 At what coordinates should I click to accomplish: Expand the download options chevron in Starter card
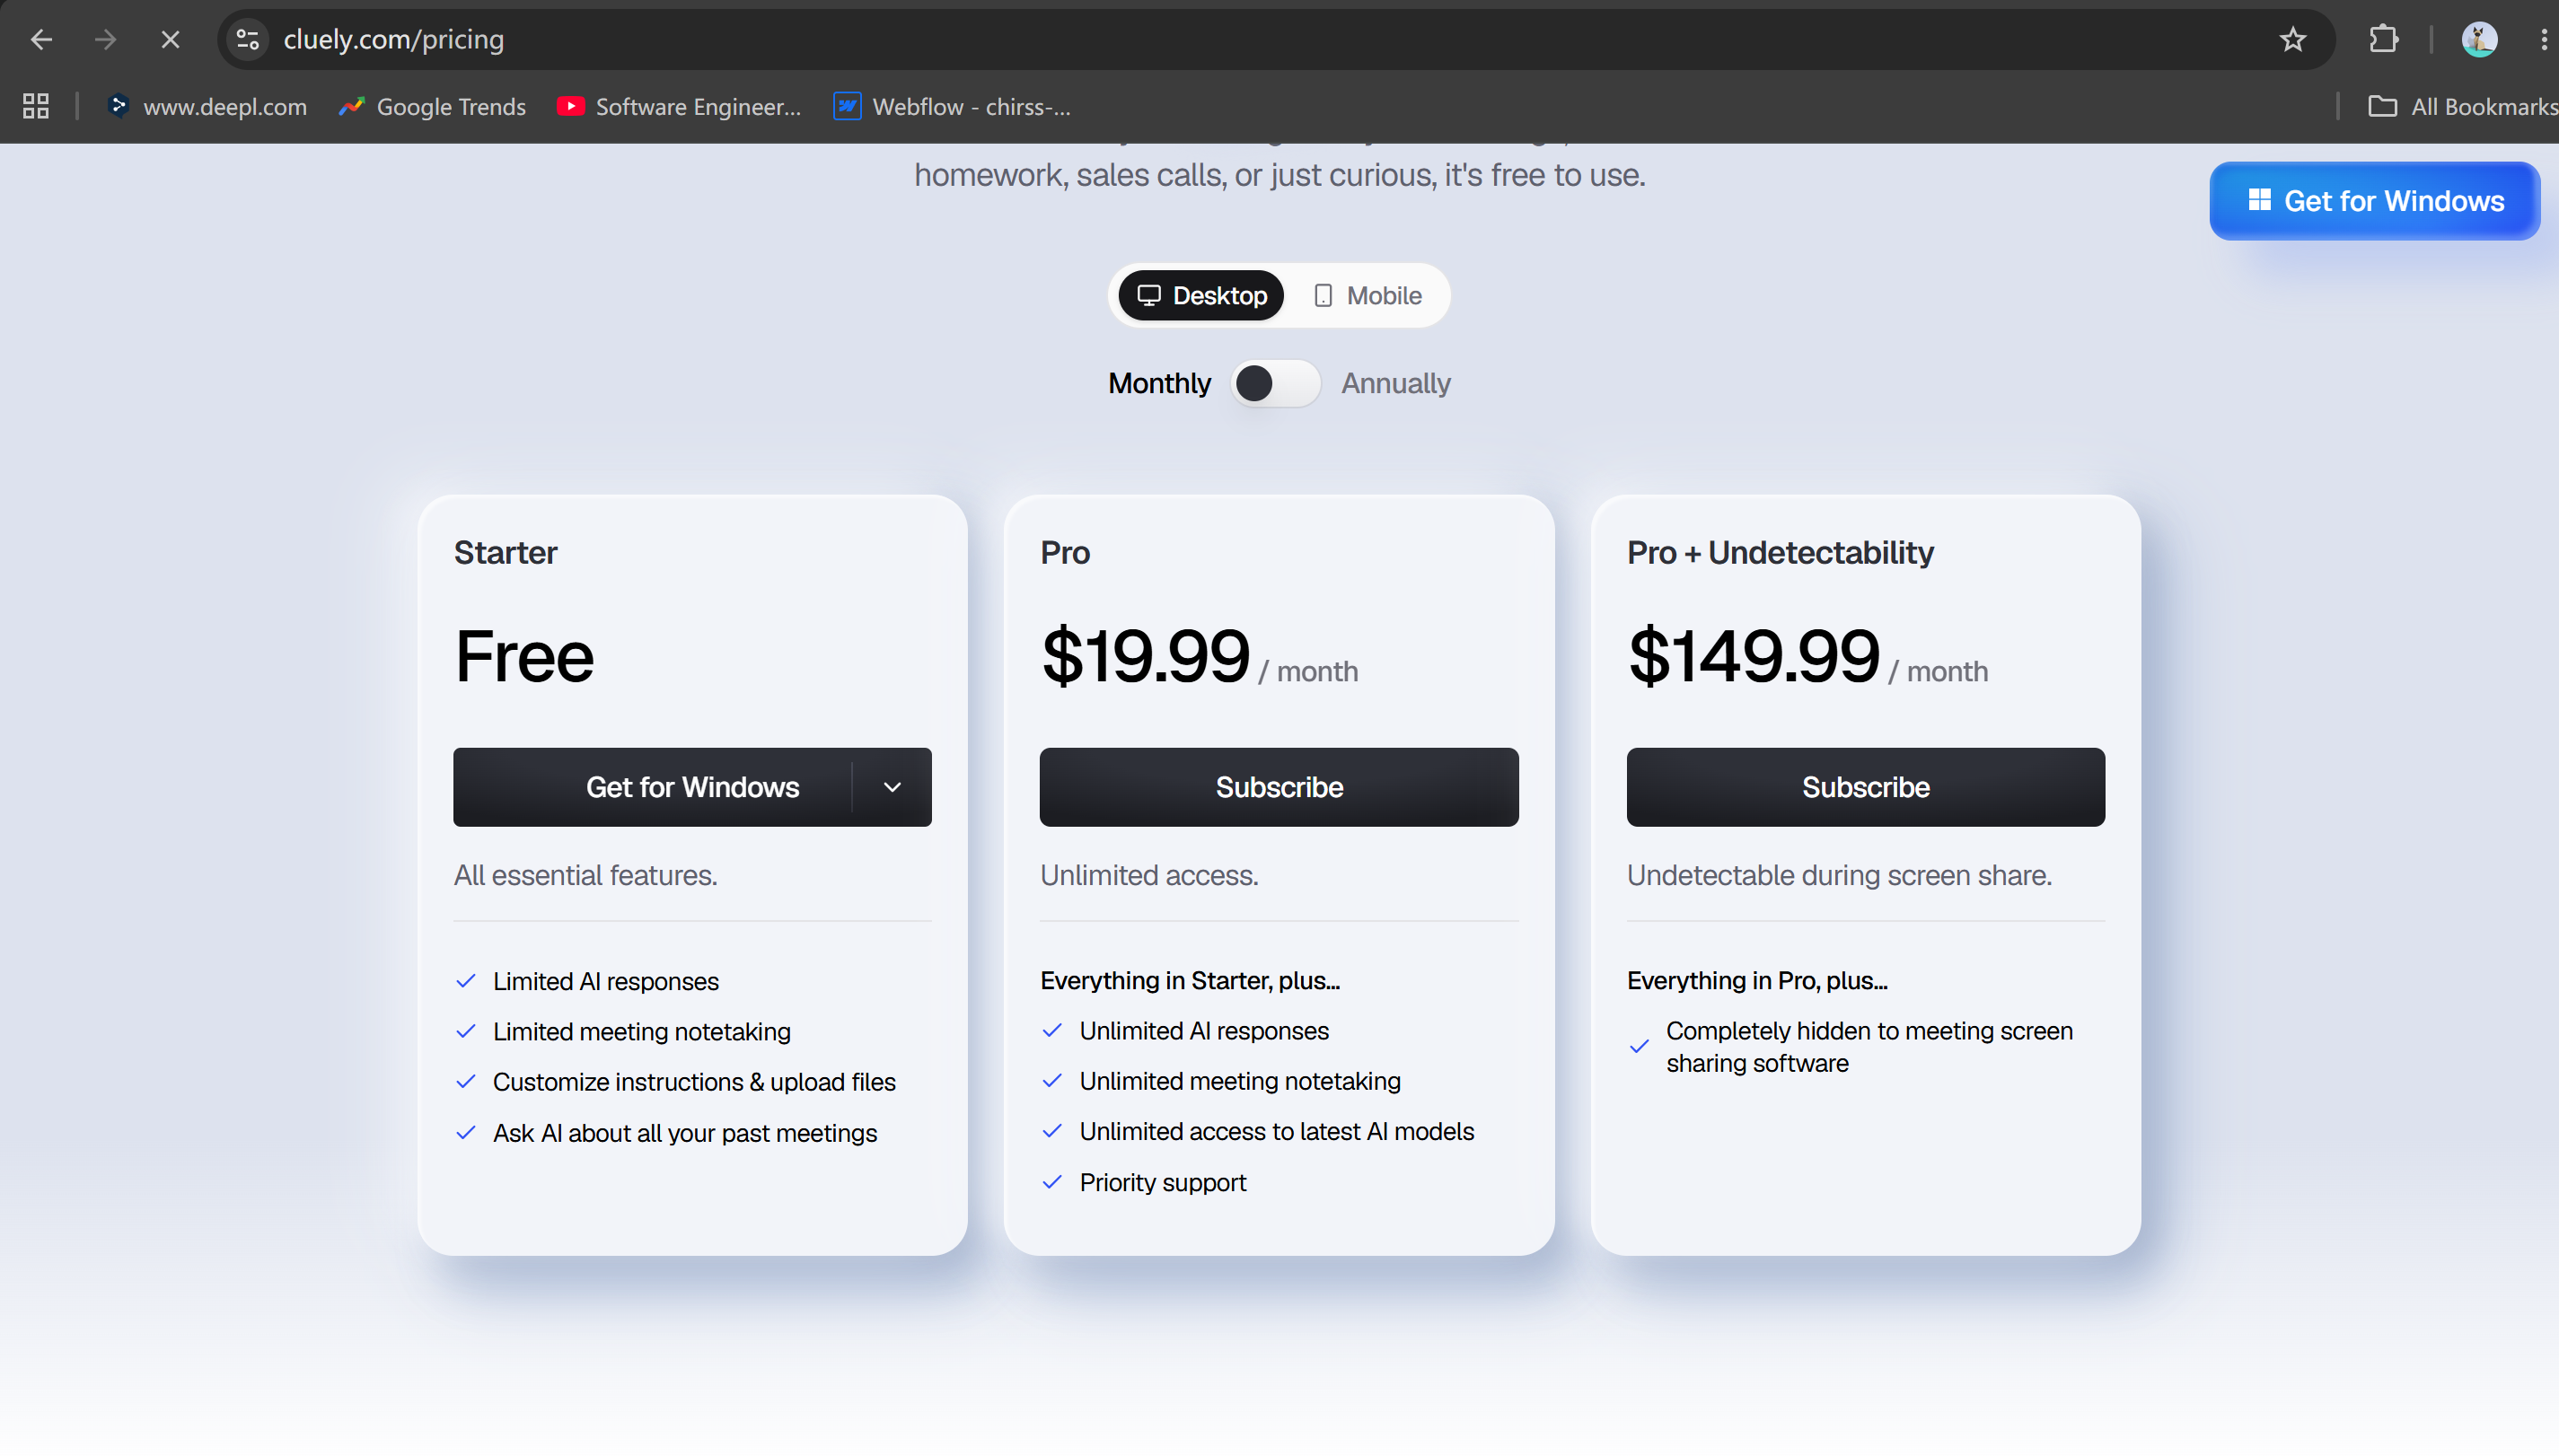[892, 787]
